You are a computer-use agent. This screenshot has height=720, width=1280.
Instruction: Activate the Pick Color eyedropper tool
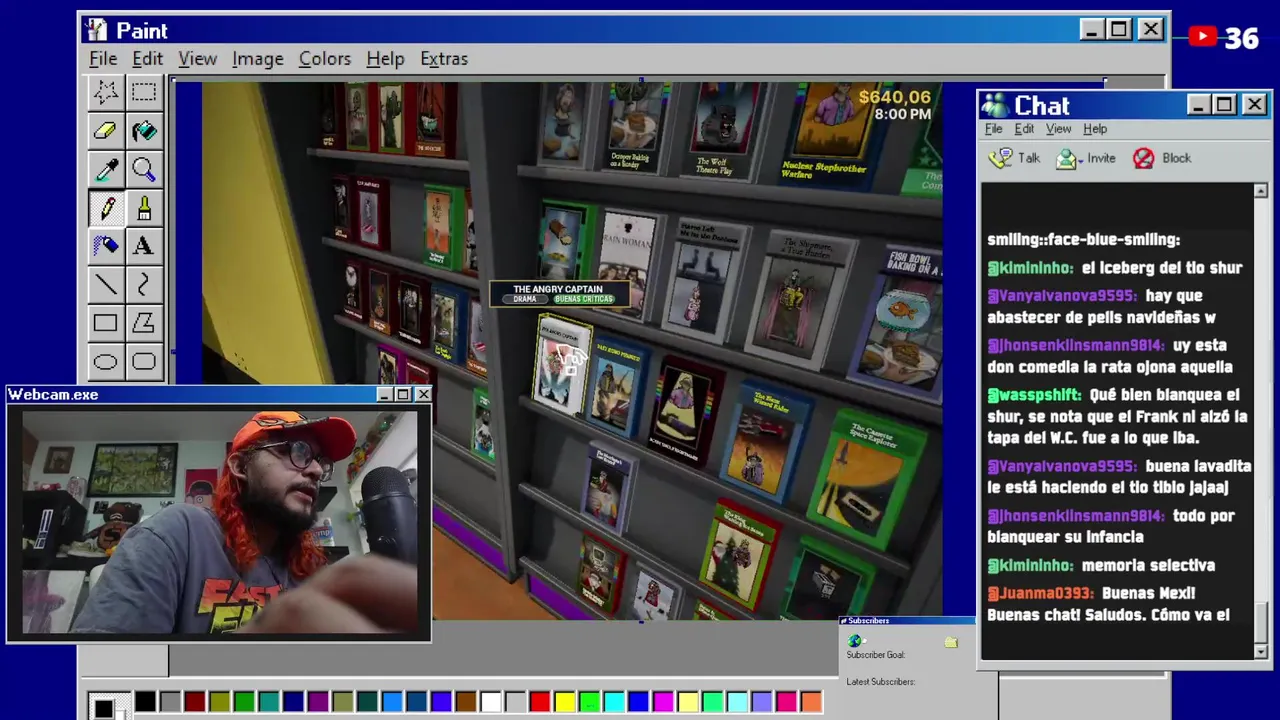click(x=105, y=170)
